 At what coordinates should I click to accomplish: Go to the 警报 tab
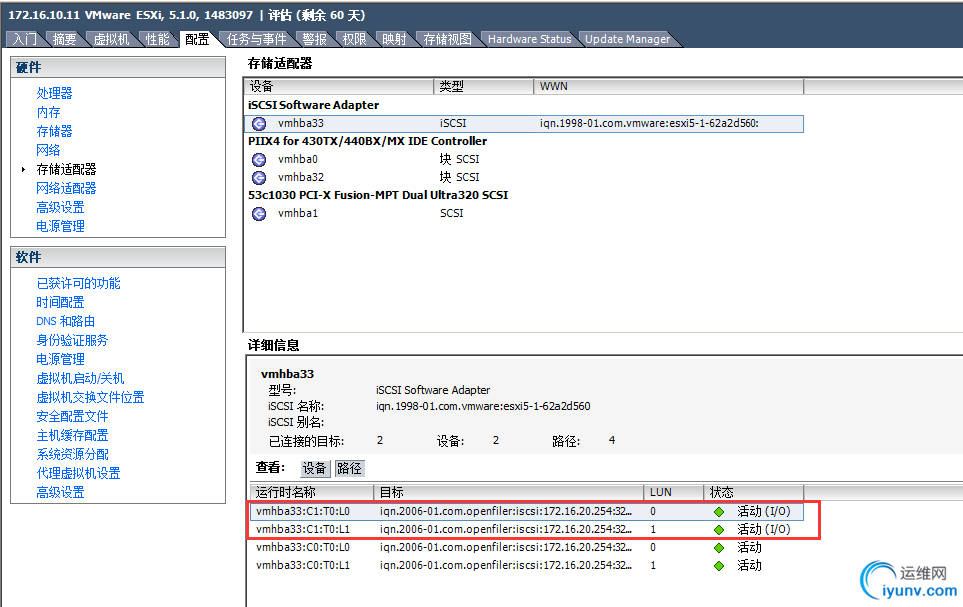pos(314,39)
